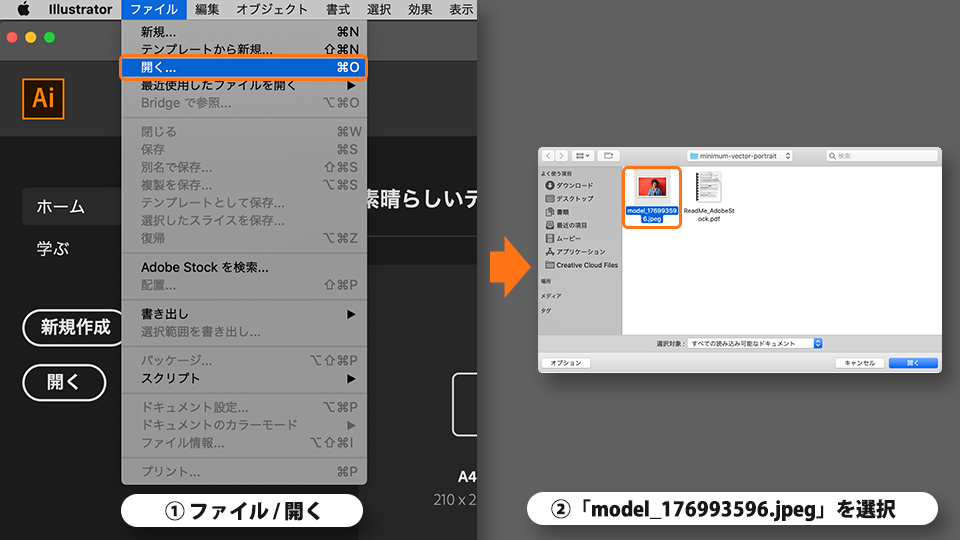The width and height of the screenshot is (960, 540).
Task: Click the ダウンロード sidebar label
Action: tap(574, 186)
